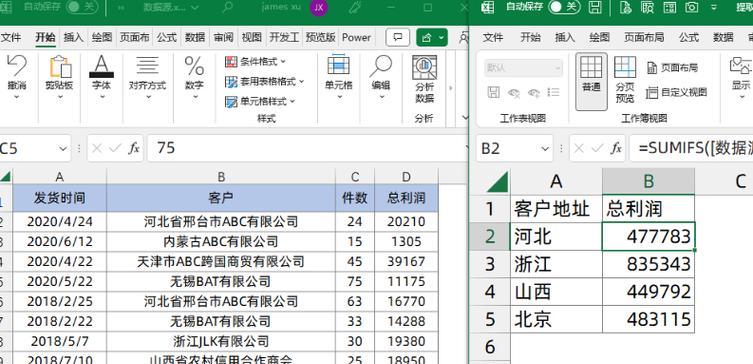Screen dimensions: 753x364
Task: Select the profit cell 39167
Action: [x=406, y=262]
